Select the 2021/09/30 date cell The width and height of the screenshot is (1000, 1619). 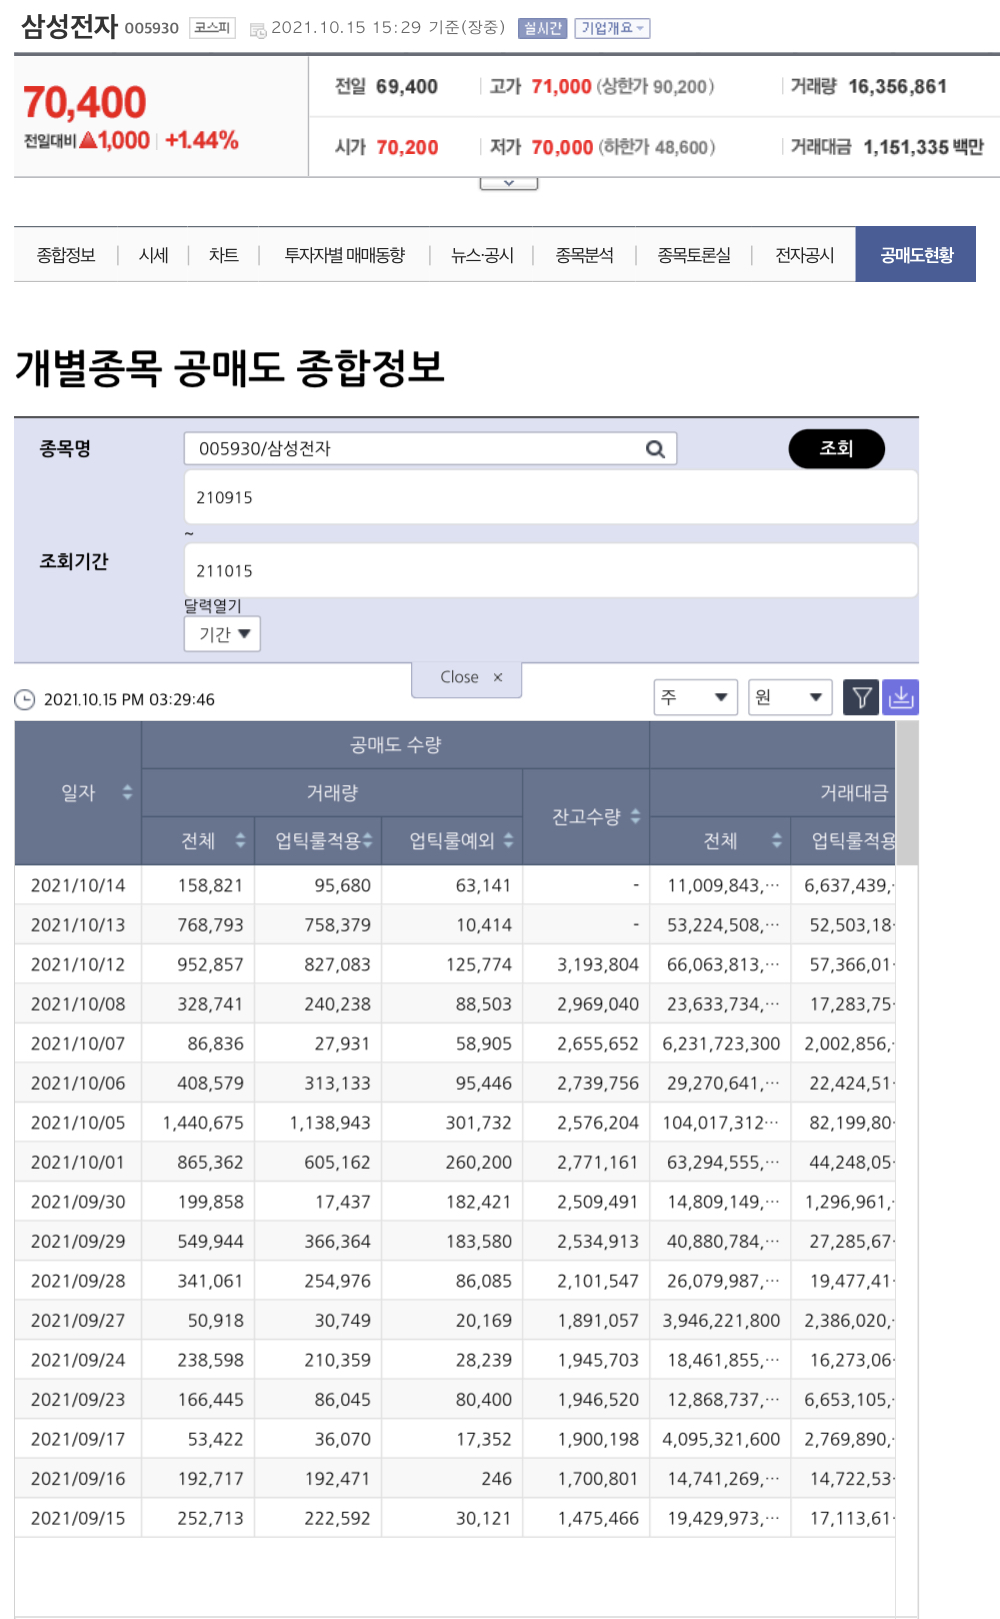pos(78,1202)
